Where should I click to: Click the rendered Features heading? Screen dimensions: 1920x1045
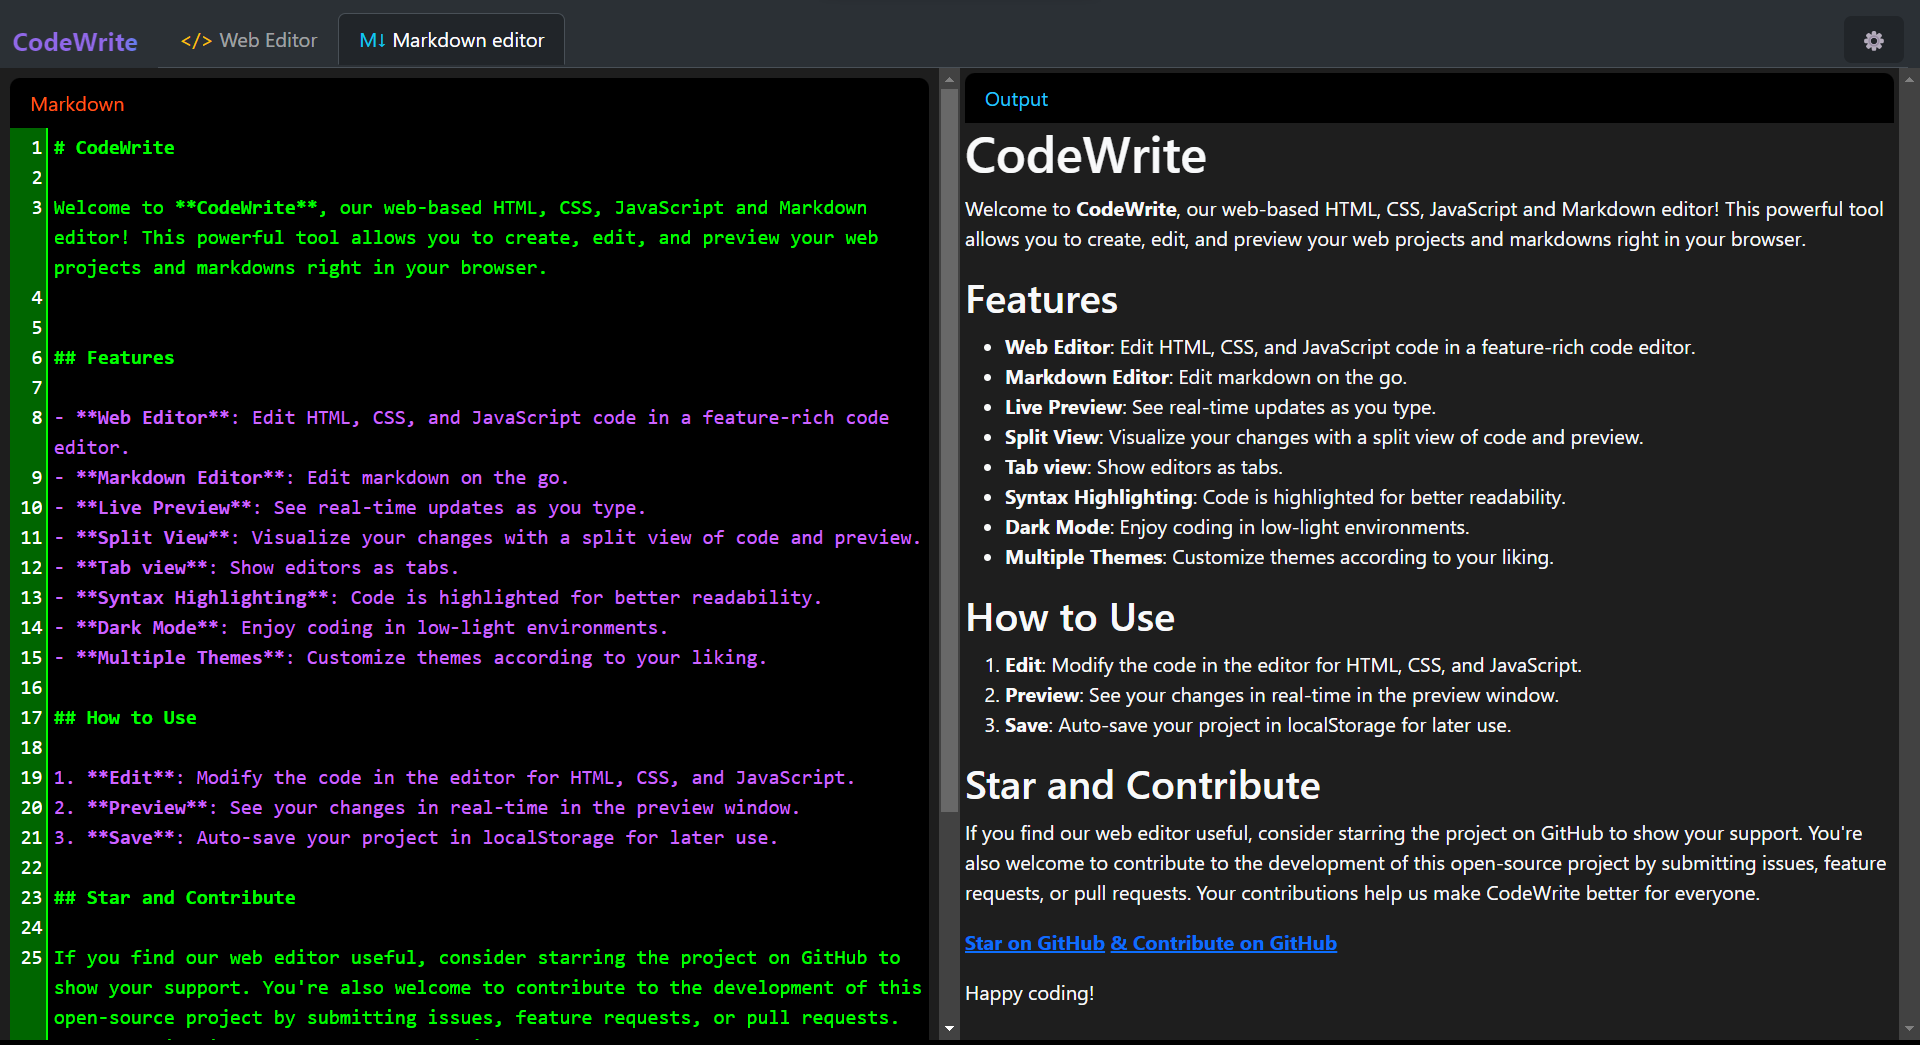pyautogui.click(x=1042, y=300)
